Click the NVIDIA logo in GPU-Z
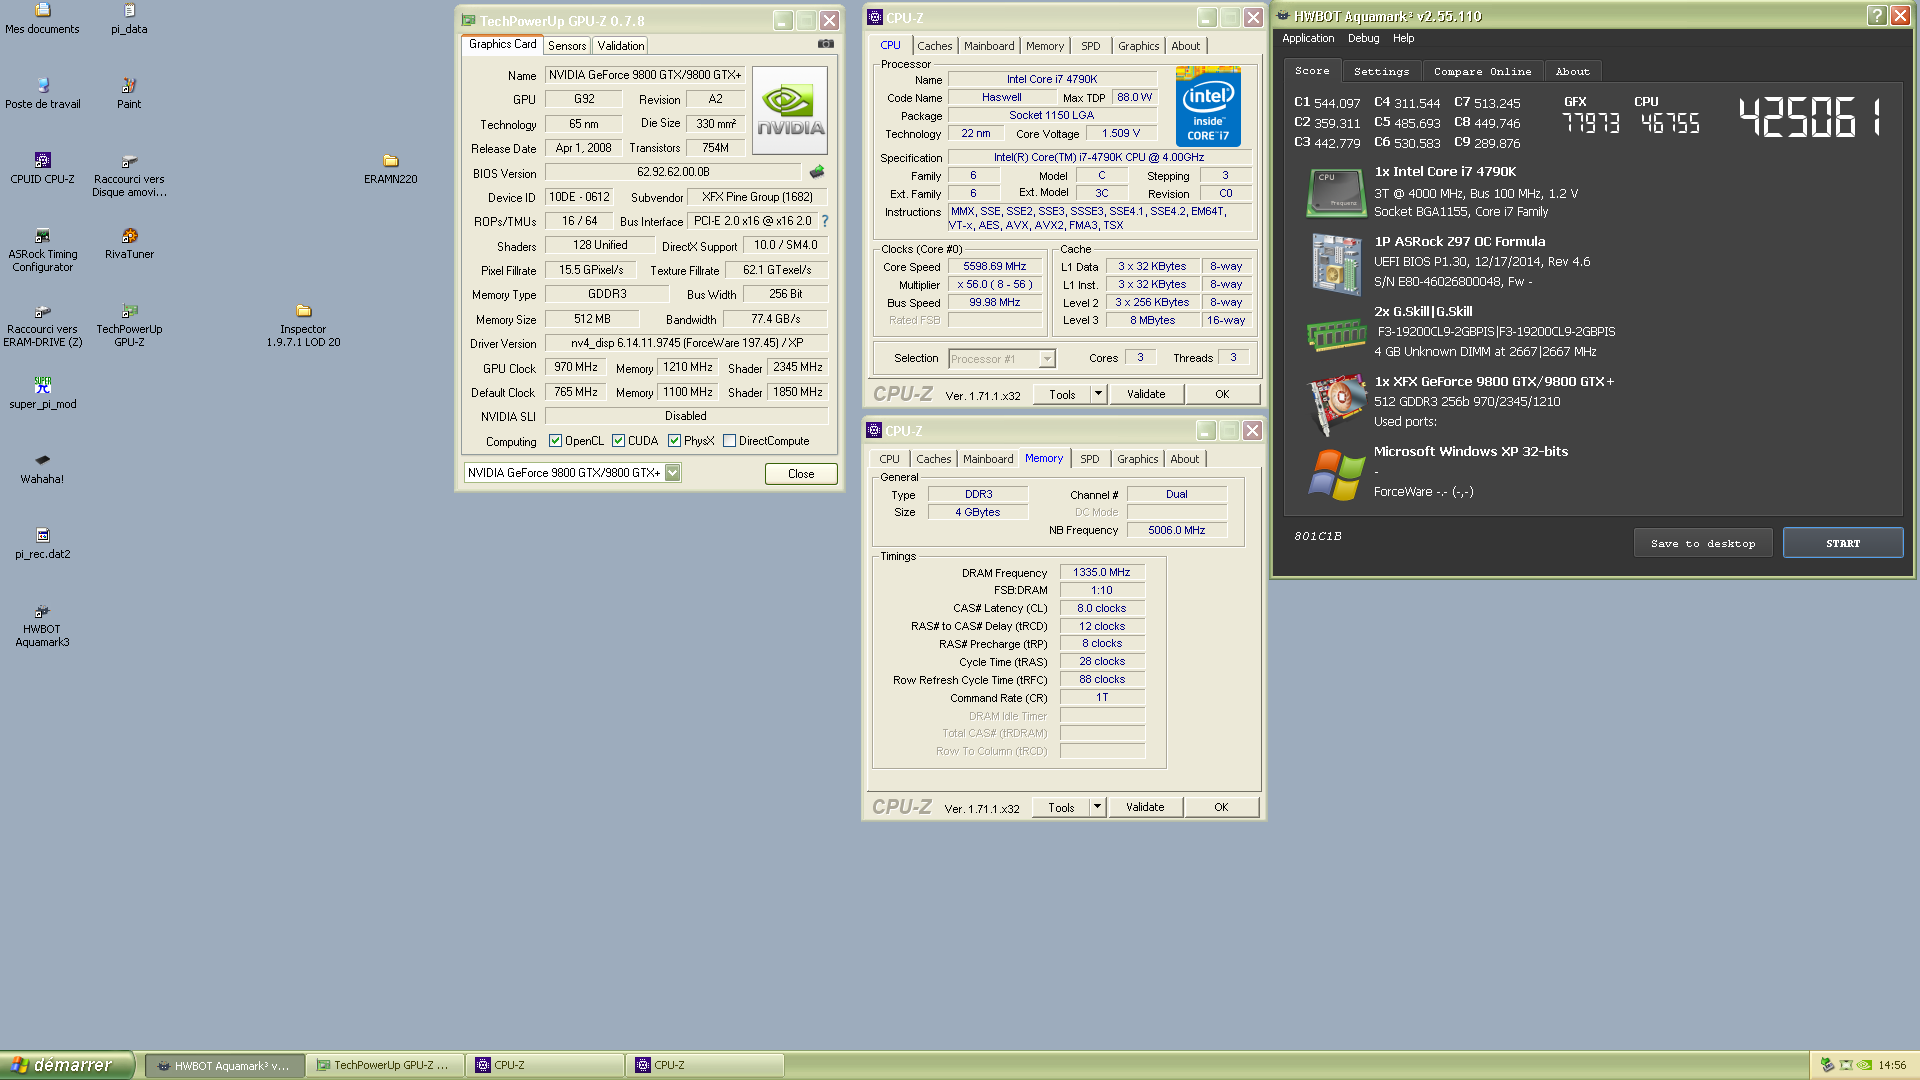The width and height of the screenshot is (1920, 1080). pos(790,110)
